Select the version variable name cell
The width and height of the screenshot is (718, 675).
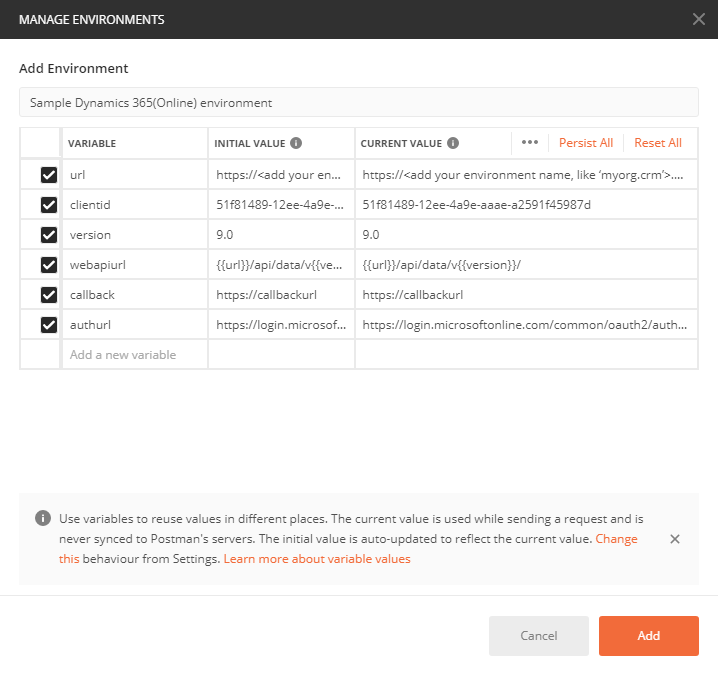pos(135,235)
